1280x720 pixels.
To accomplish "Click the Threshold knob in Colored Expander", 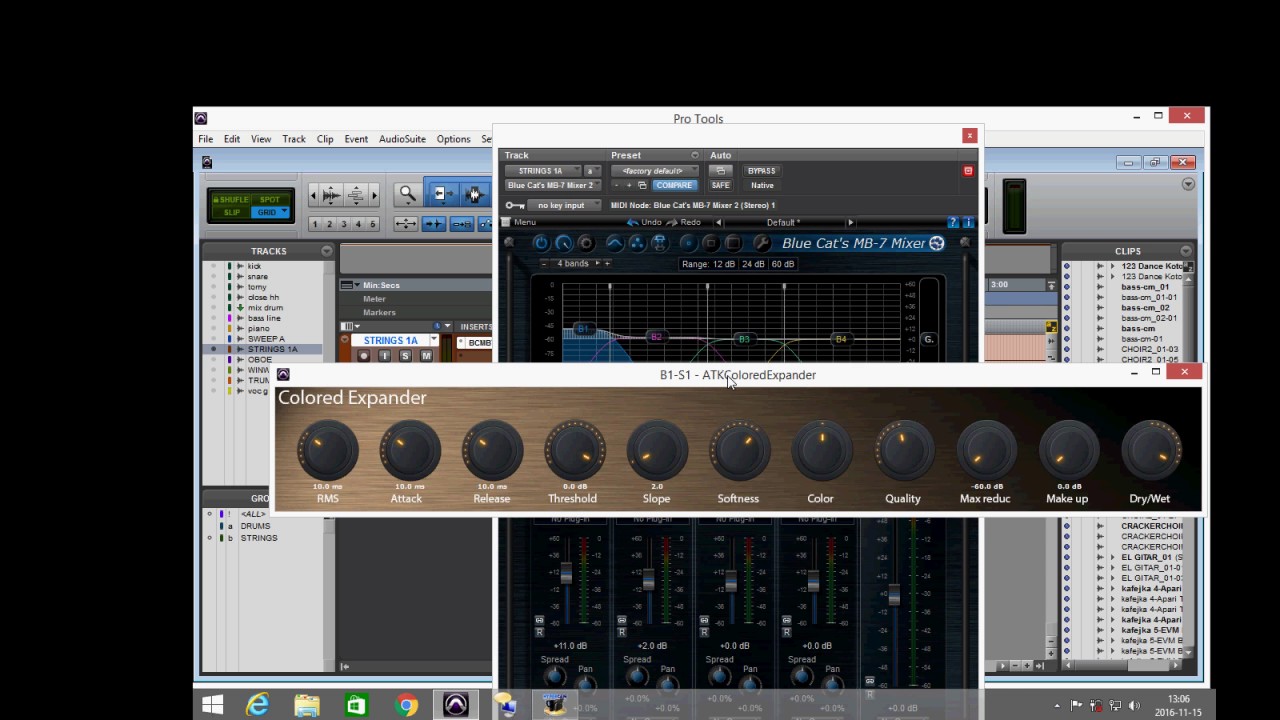I will click(574, 451).
